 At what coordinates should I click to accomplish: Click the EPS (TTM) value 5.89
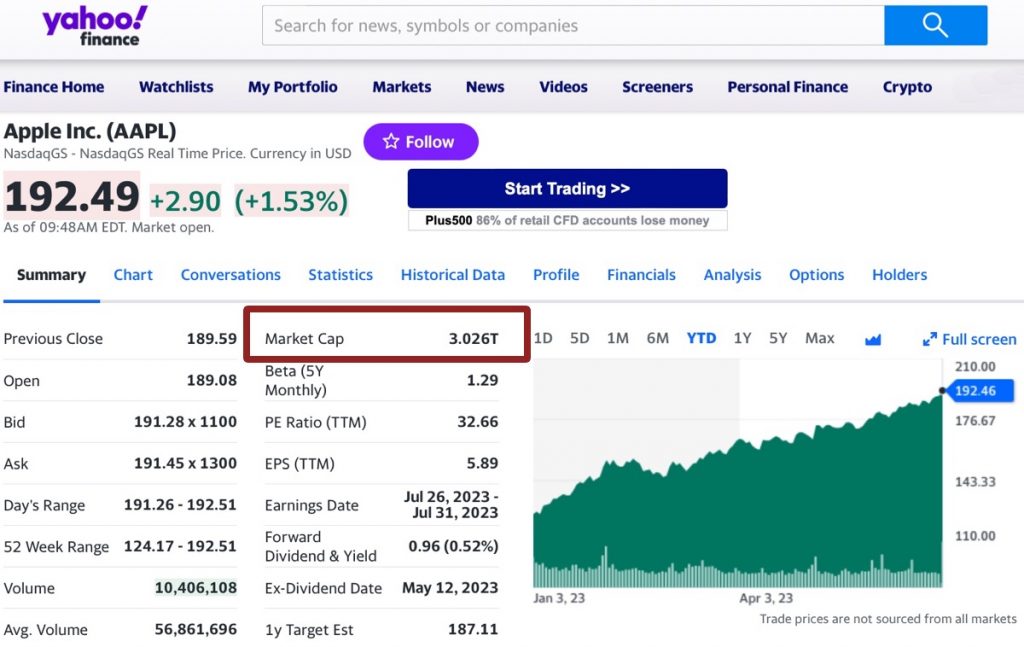(x=483, y=463)
